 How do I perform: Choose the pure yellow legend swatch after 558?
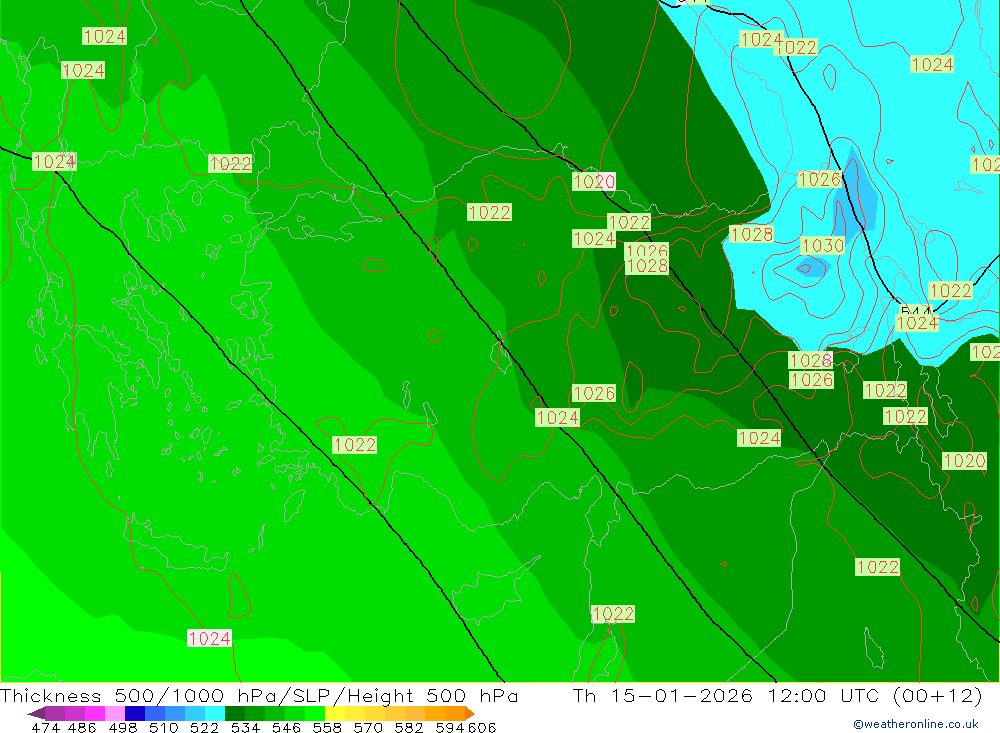pos(335,713)
